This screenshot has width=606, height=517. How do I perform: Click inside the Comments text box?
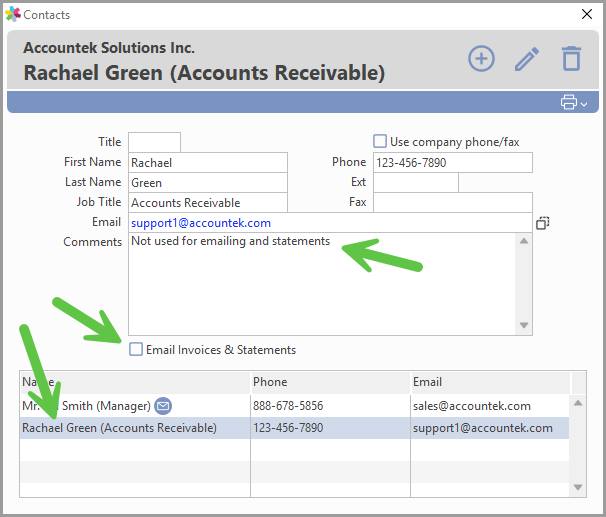[322, 284]
